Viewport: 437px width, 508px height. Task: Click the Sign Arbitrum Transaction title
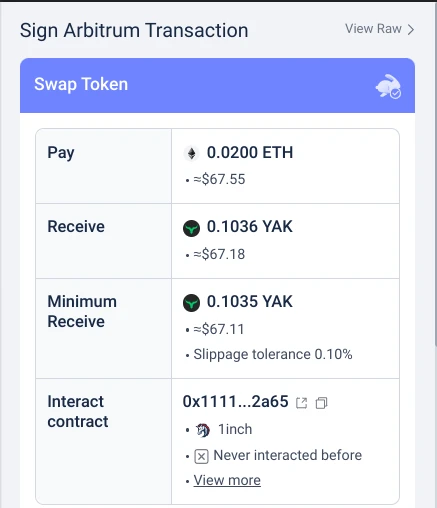[x=134, y=31]
